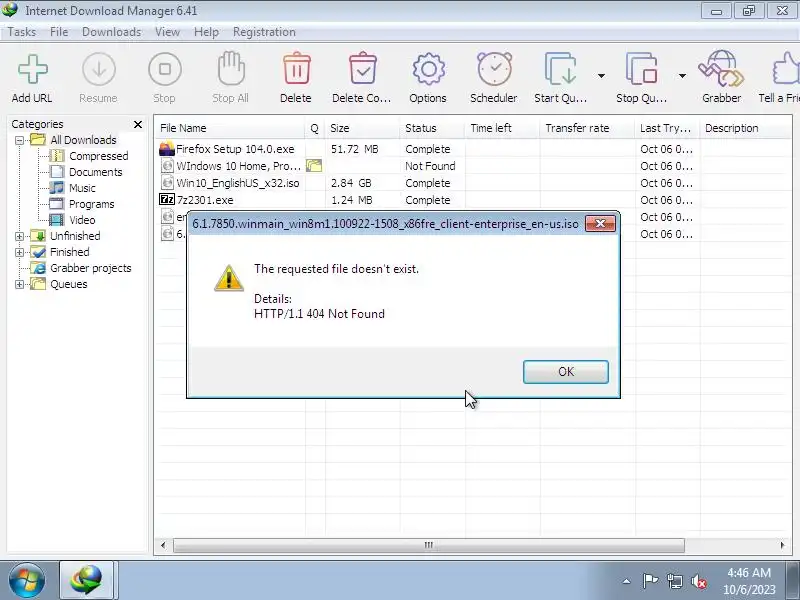Expand the Queues category node
Viewport: 800px width, 600px height.
point(19,284)
